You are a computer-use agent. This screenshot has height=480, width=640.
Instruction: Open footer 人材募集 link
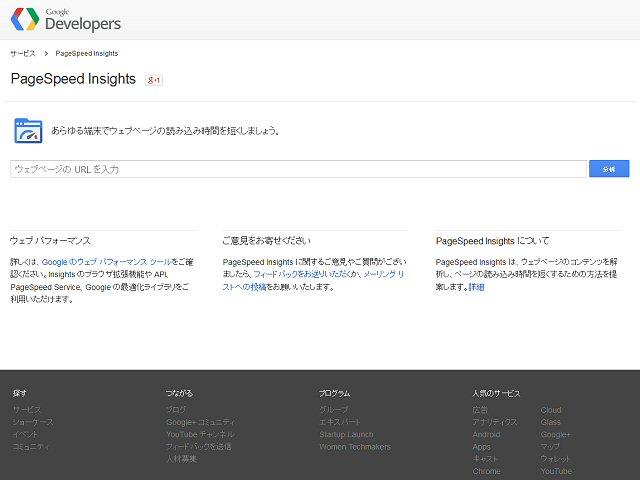click(x=181, y=459)
